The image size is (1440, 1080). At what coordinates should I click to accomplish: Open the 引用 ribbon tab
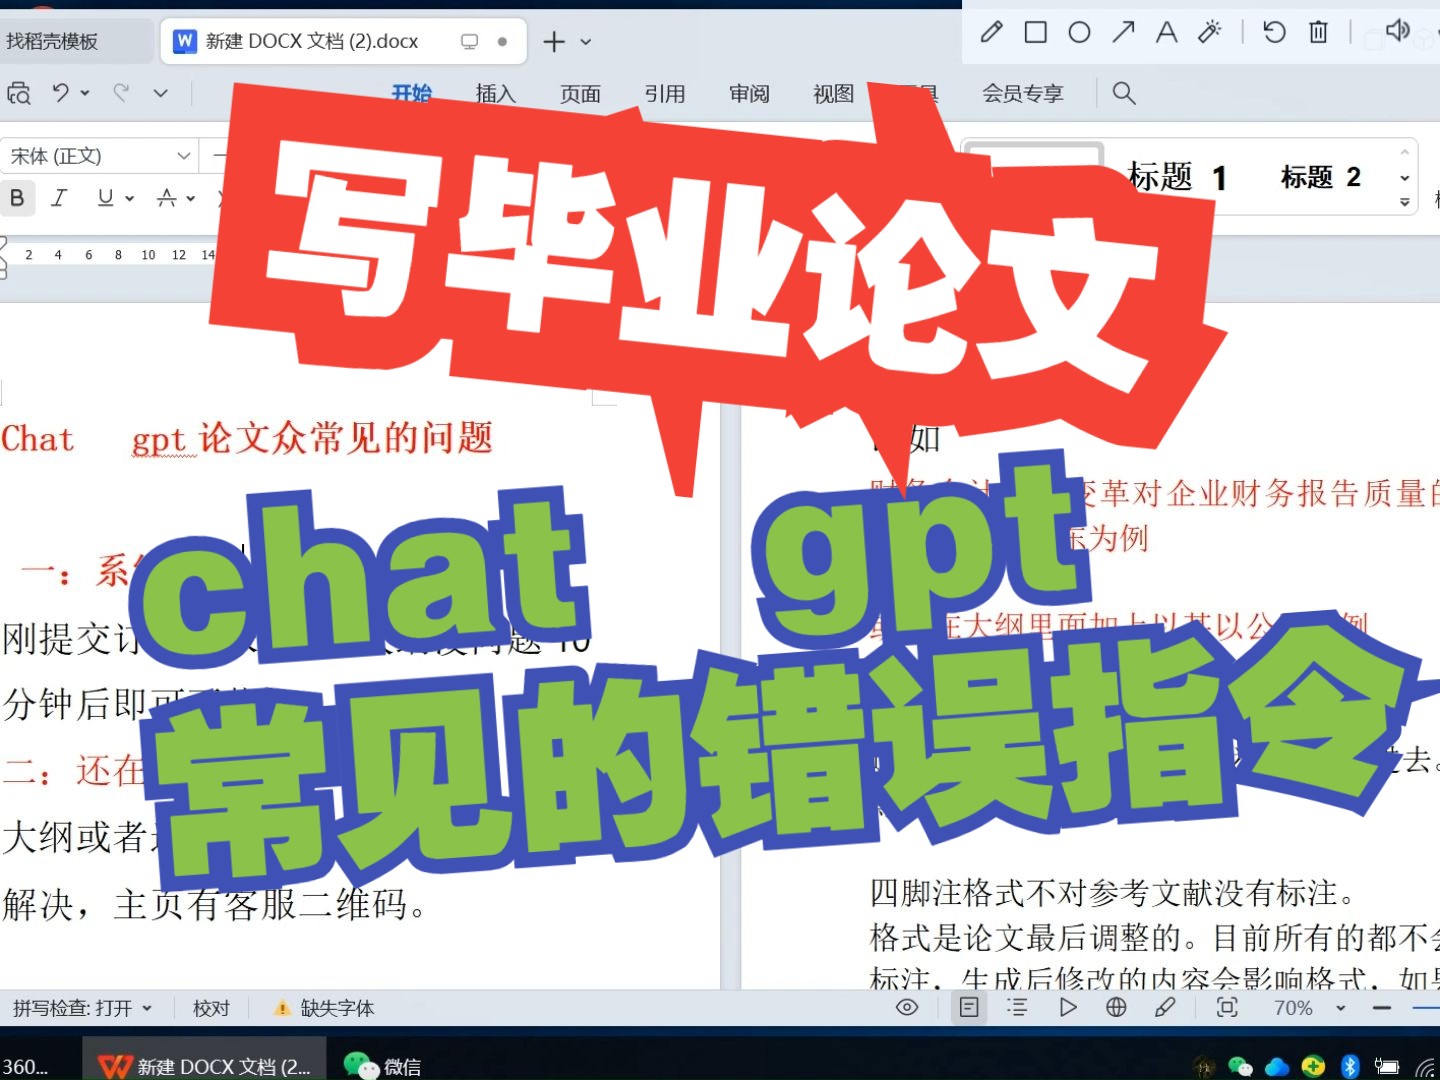(x=664, y=93)
